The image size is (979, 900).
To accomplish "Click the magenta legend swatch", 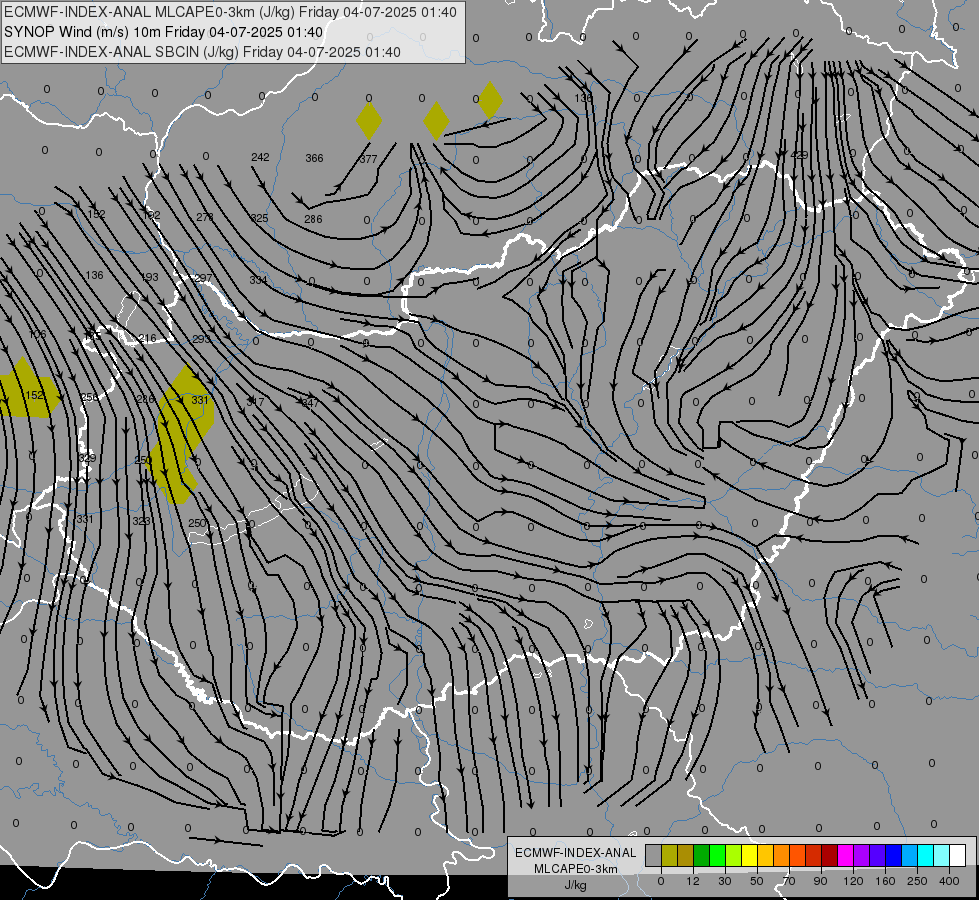I will click(x=845, y=855).
